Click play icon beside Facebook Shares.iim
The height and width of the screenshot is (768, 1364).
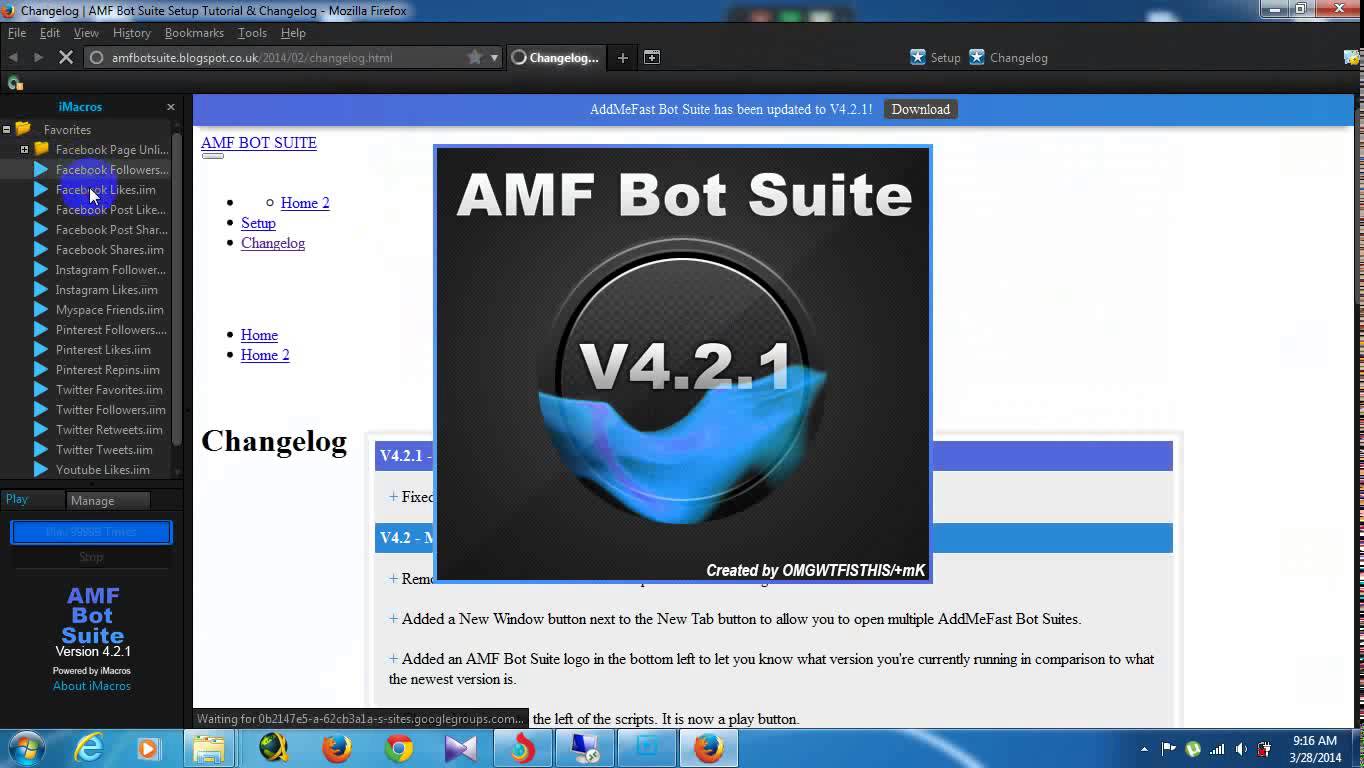coord(41,250)
